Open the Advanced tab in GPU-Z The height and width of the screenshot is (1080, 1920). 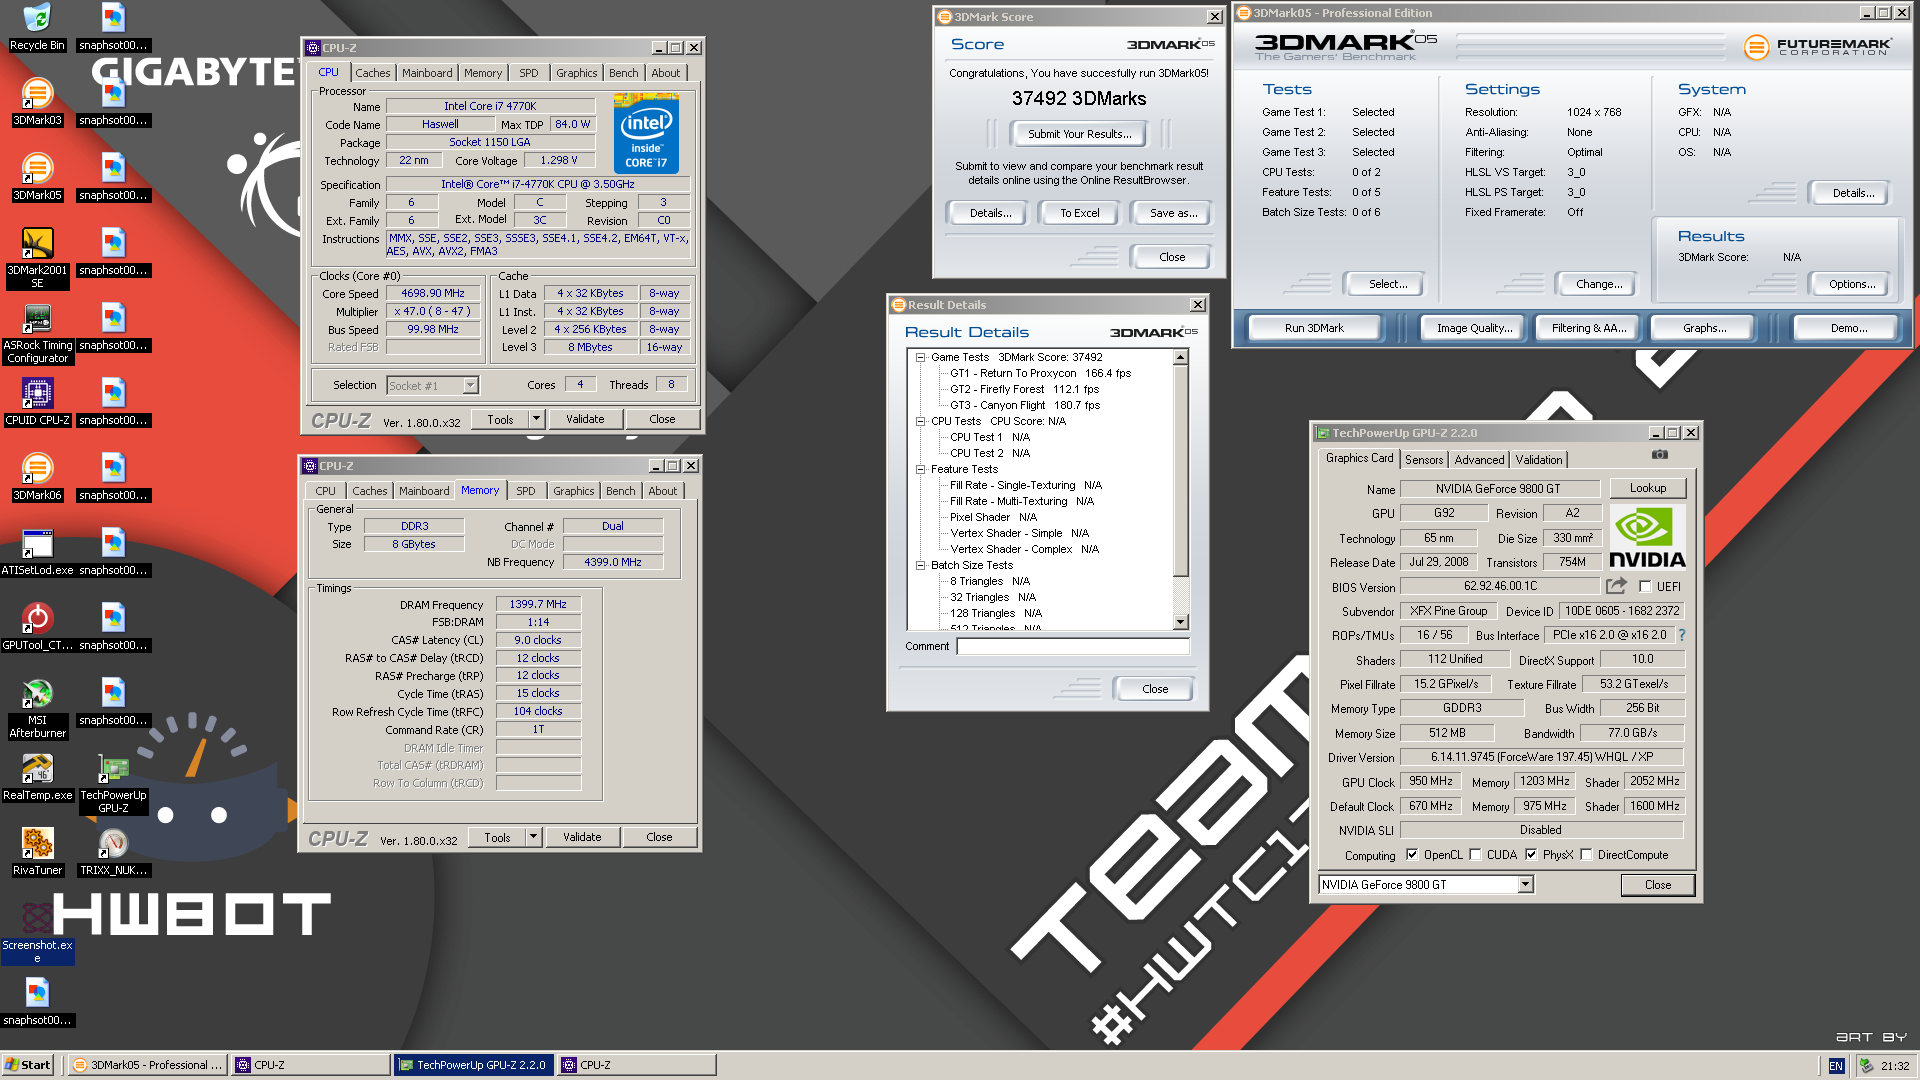coord(1479,460)
